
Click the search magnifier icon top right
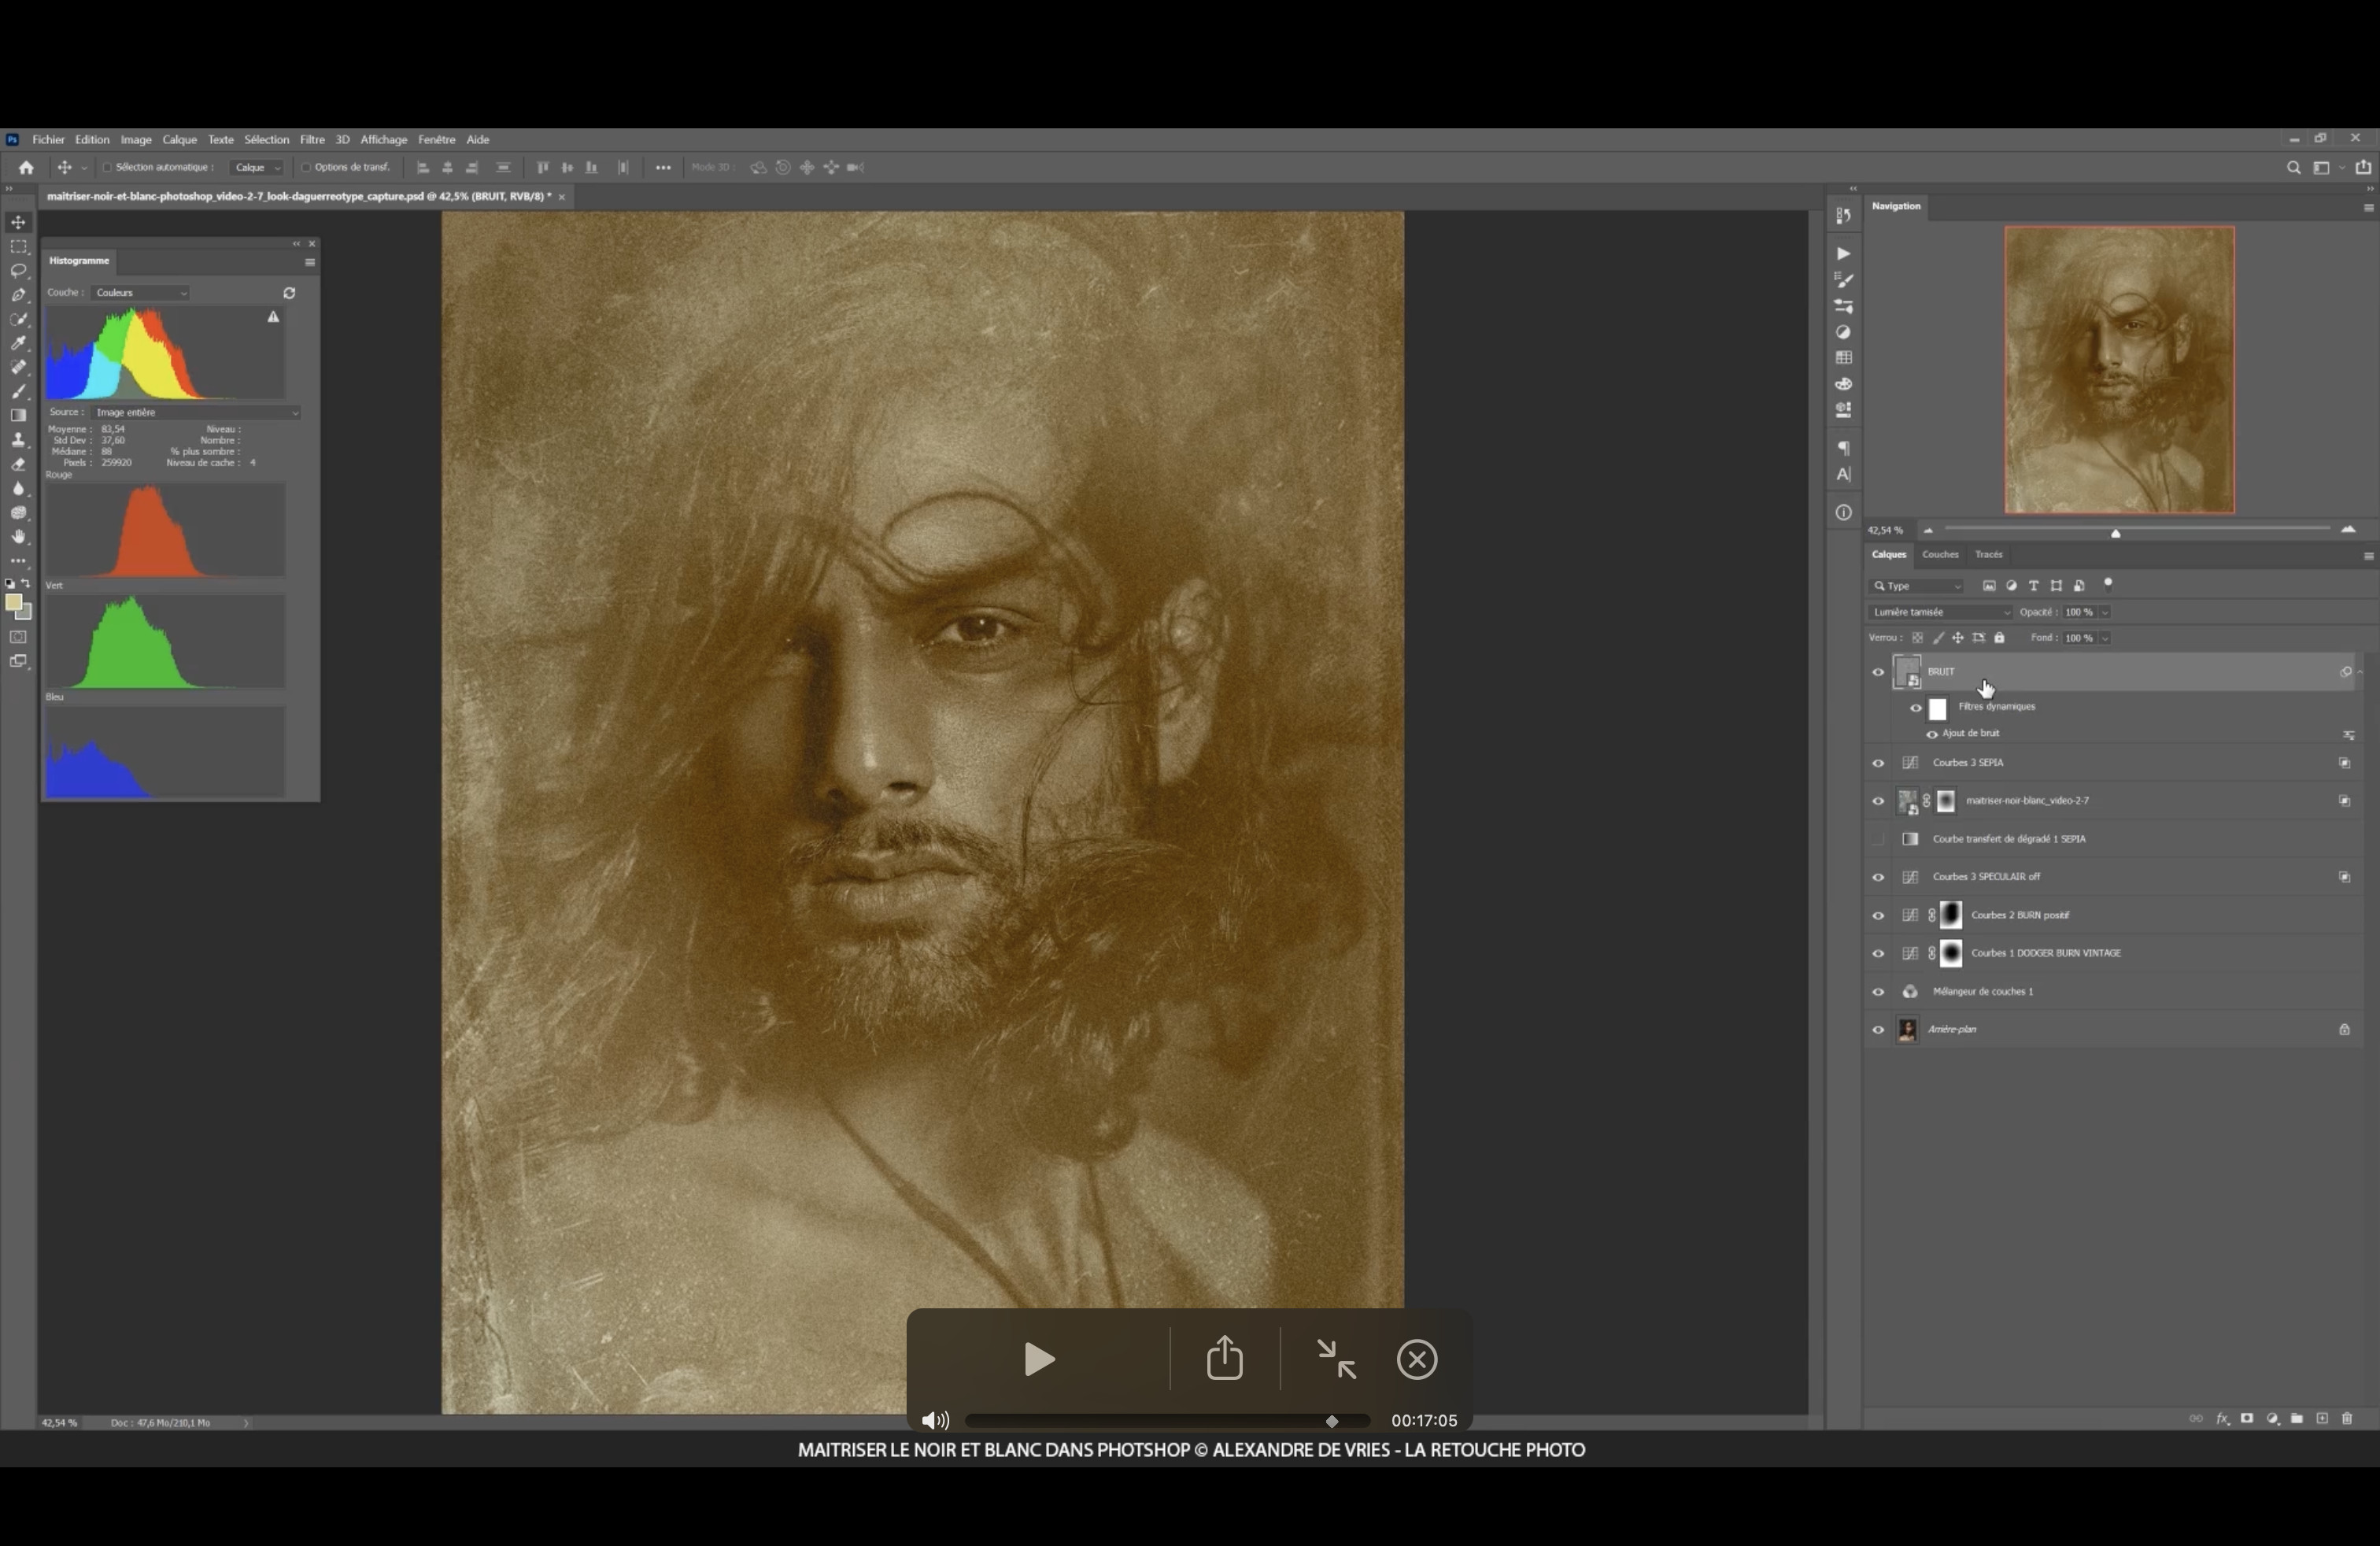2293,168
